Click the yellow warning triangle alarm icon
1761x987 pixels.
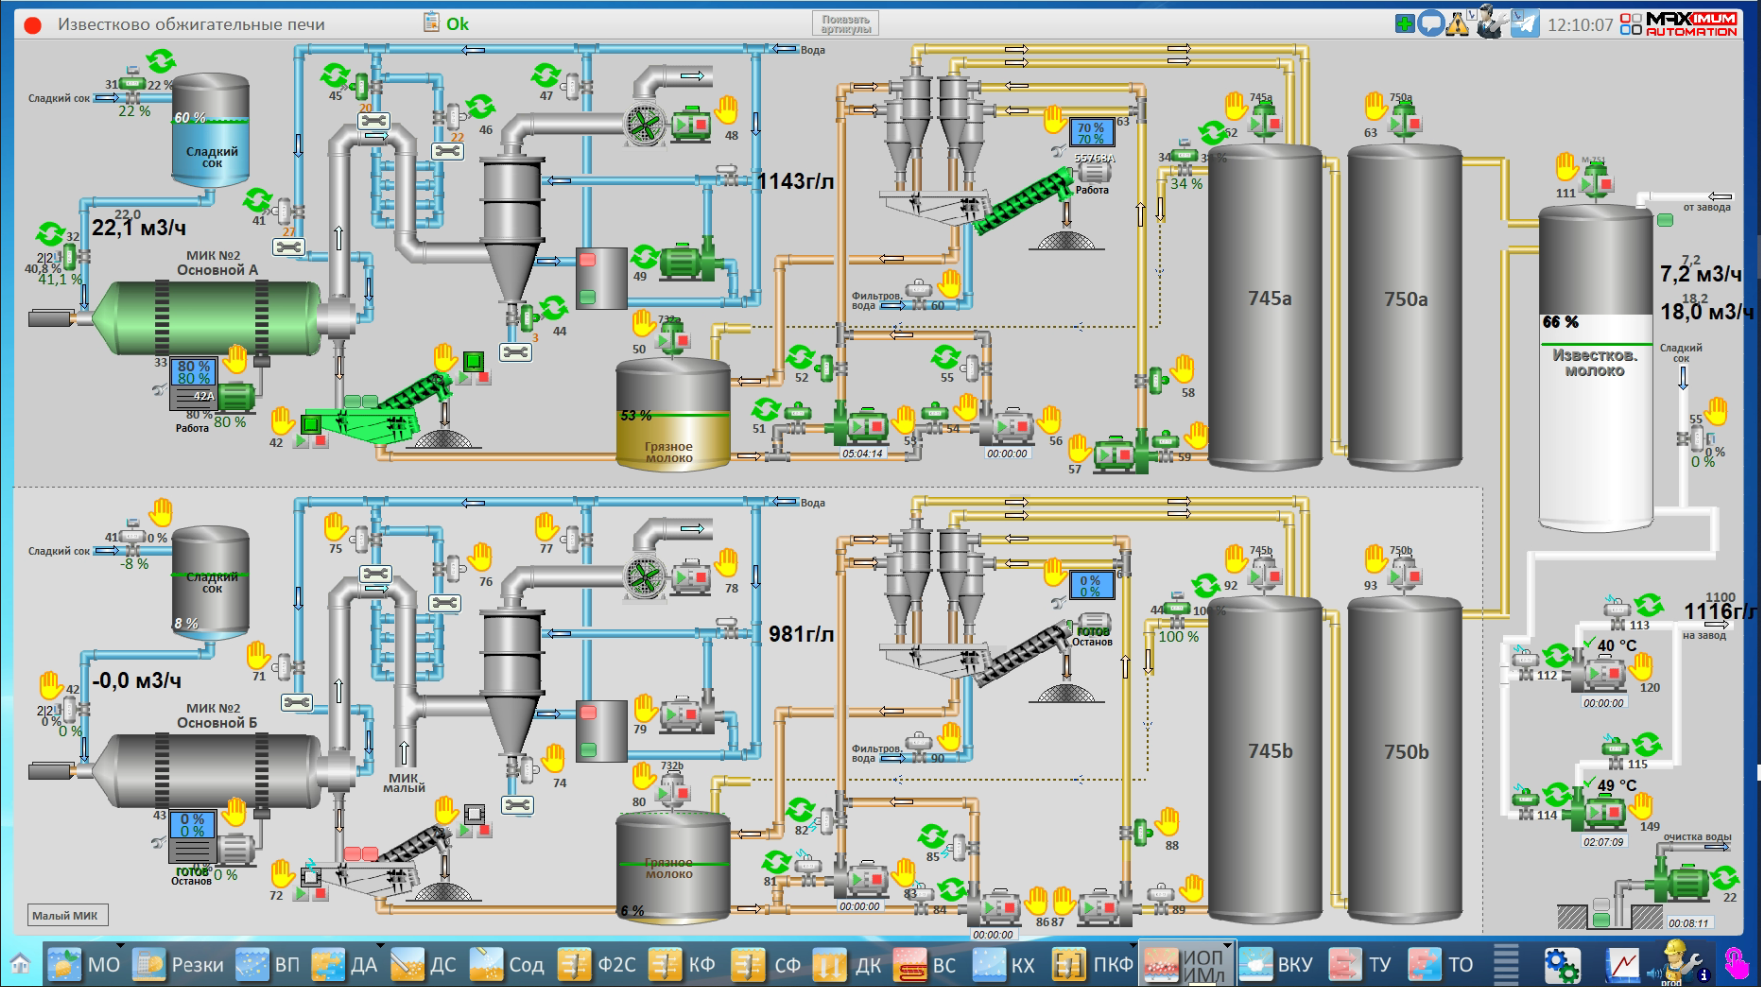click(1457, 23)
